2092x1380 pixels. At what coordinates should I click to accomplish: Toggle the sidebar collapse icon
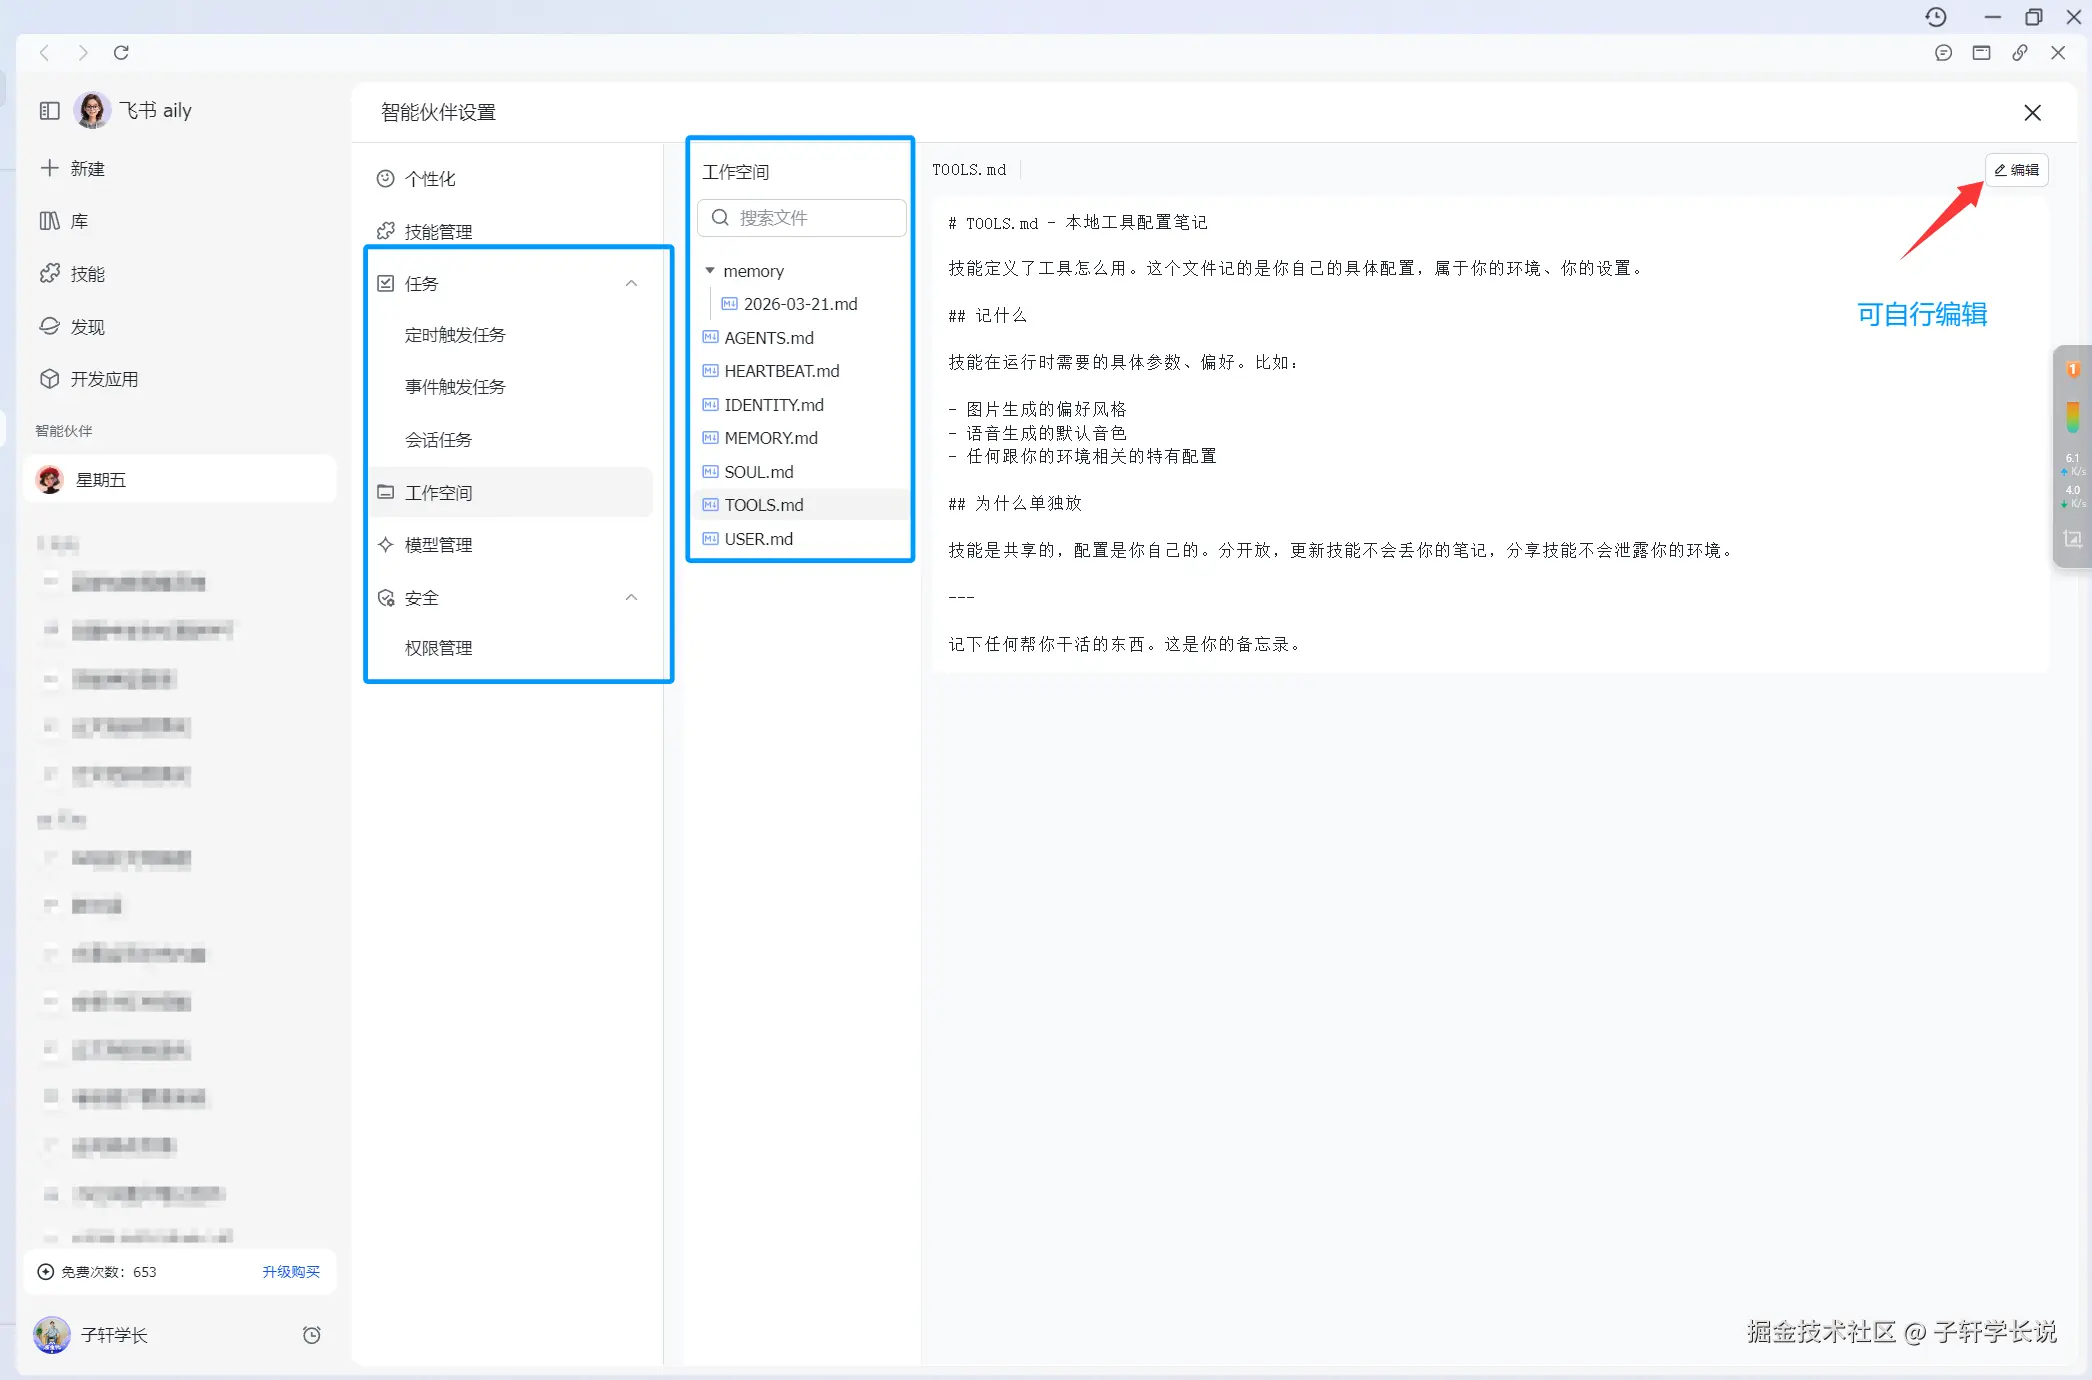[49, 111]
